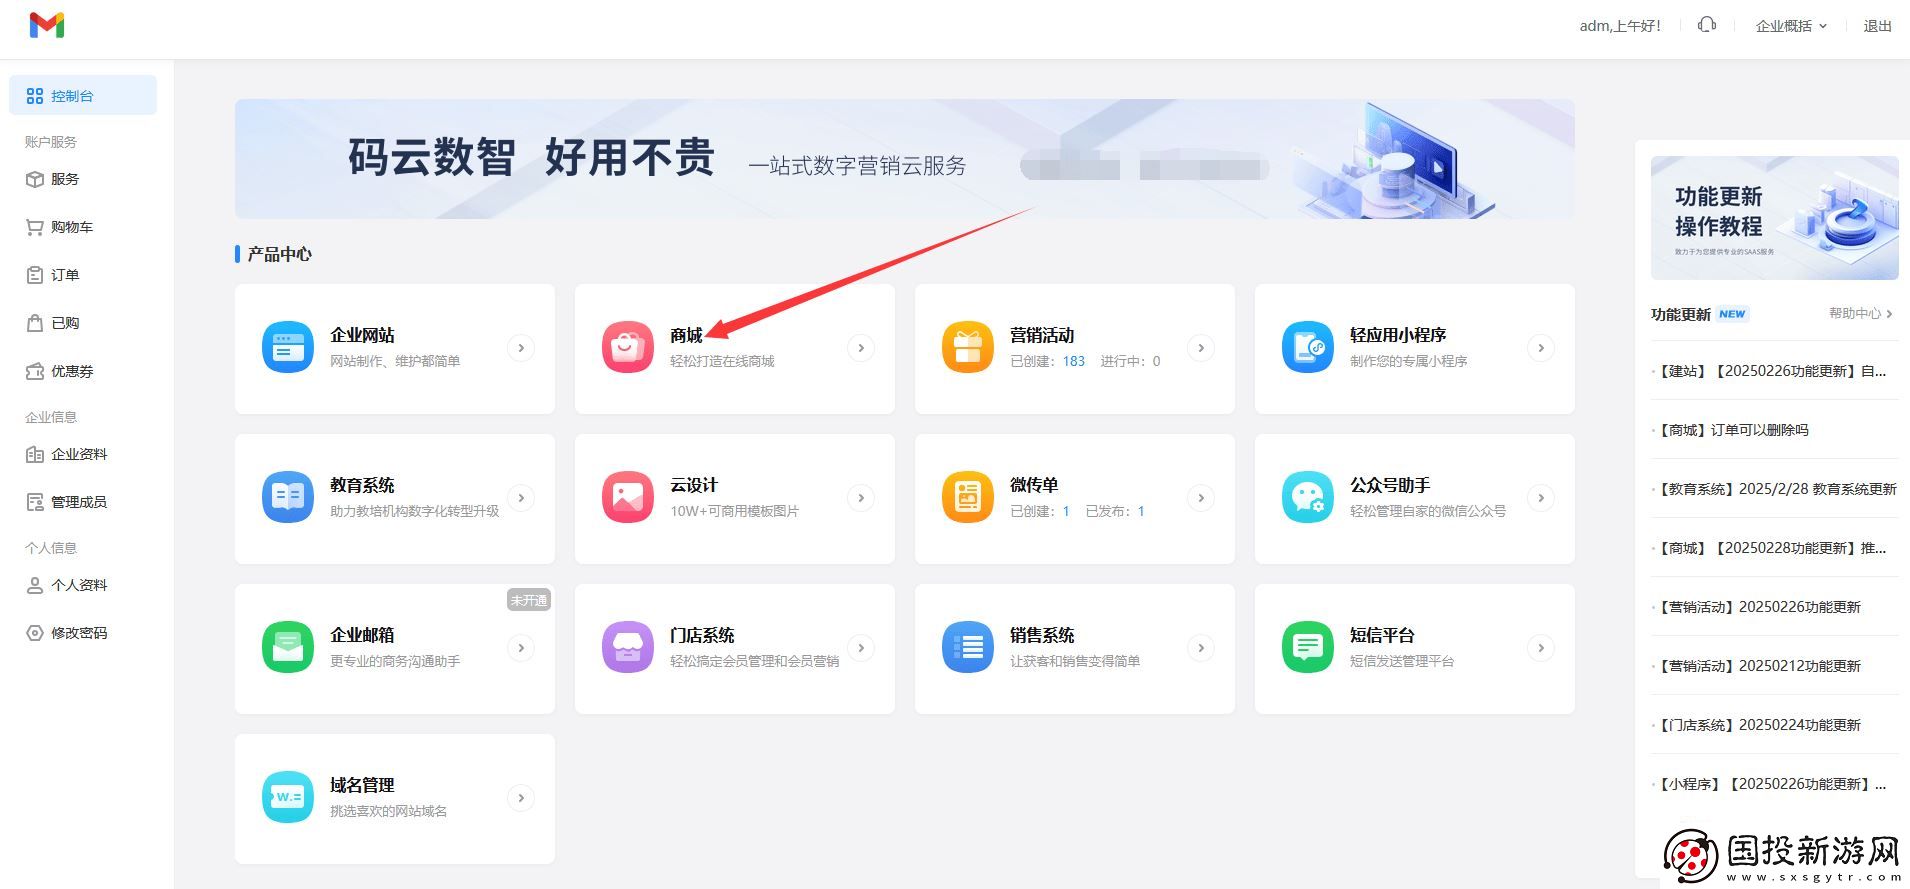This screenshot has height=889, width=1910.
Task: Click the 购物车 cart icon in sidebar
Action: [35, 227]
